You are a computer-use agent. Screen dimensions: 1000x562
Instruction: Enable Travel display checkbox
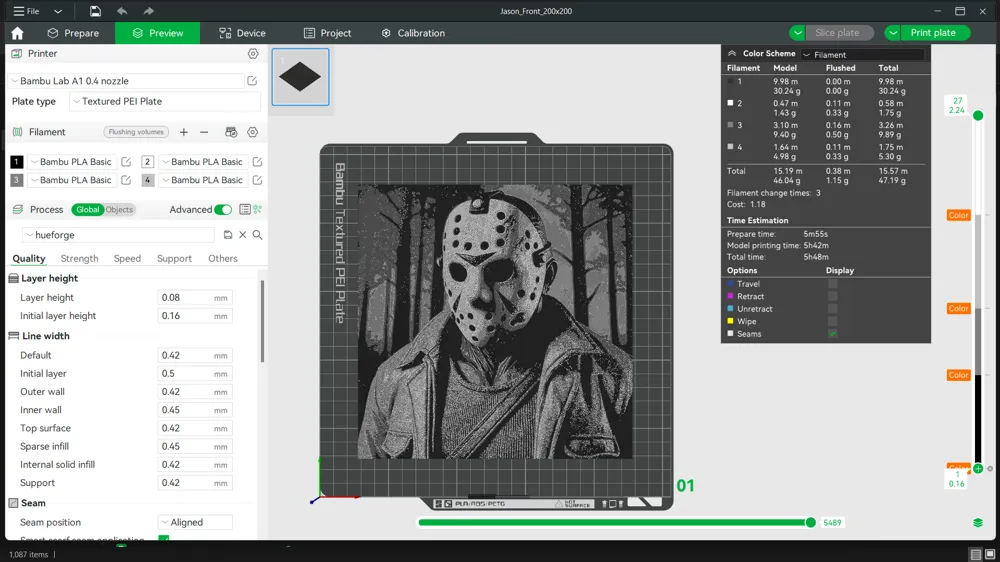[x=832, y=284]
